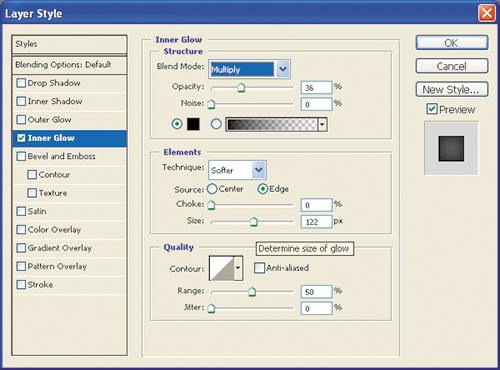The image size is (500, 370).
Task: Click the Multiply blend mode field
Action: (242, 69)
